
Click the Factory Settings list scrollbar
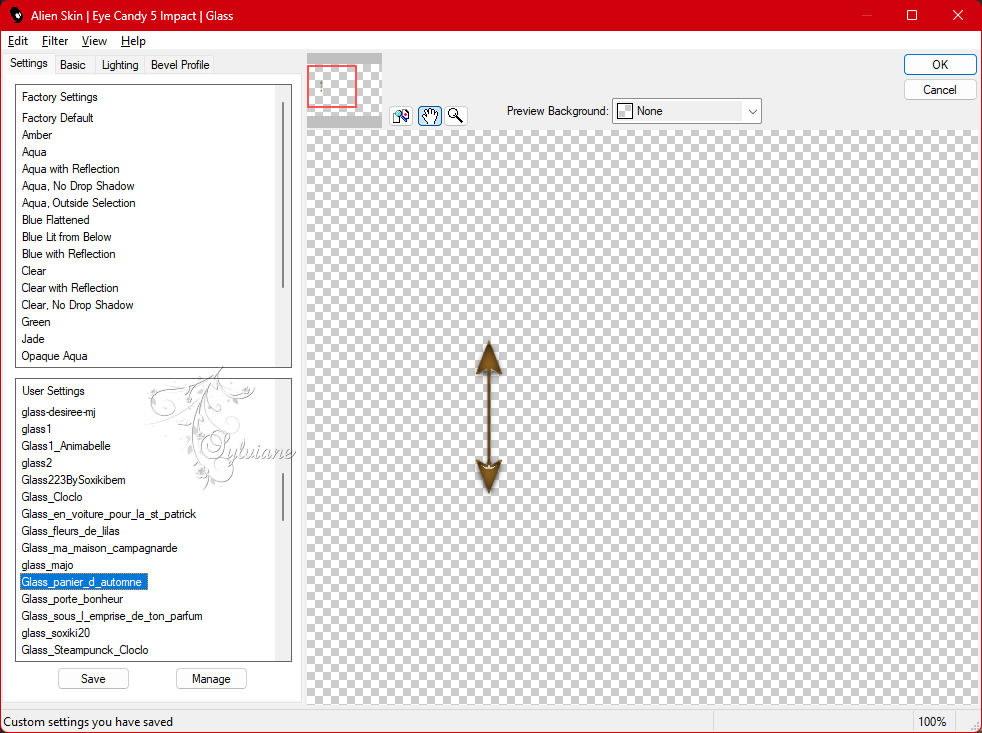click(x=283, y=195)
